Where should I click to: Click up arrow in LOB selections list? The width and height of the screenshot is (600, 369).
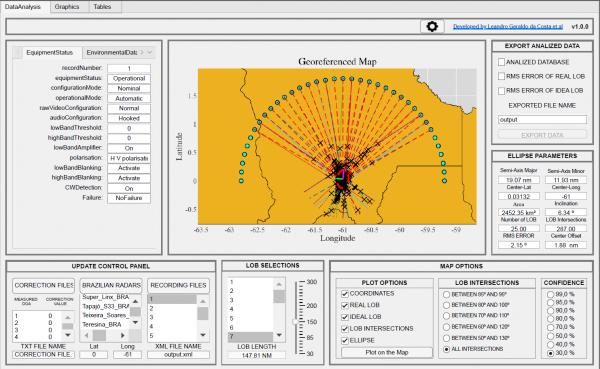point(279,284)
